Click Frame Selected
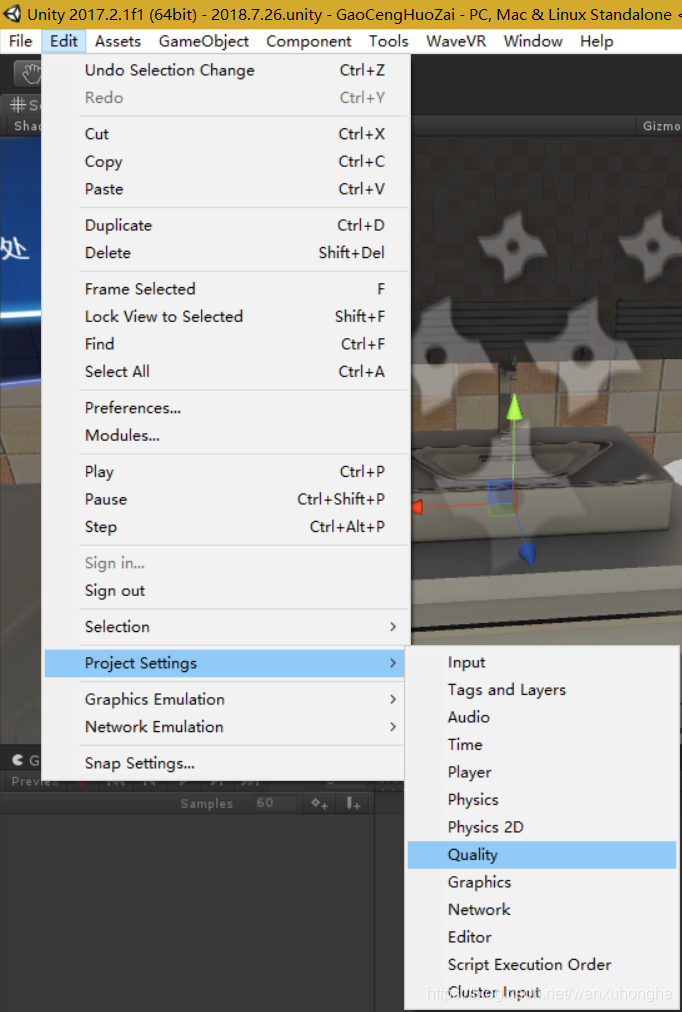The image size is (682, 1012). 225,288
